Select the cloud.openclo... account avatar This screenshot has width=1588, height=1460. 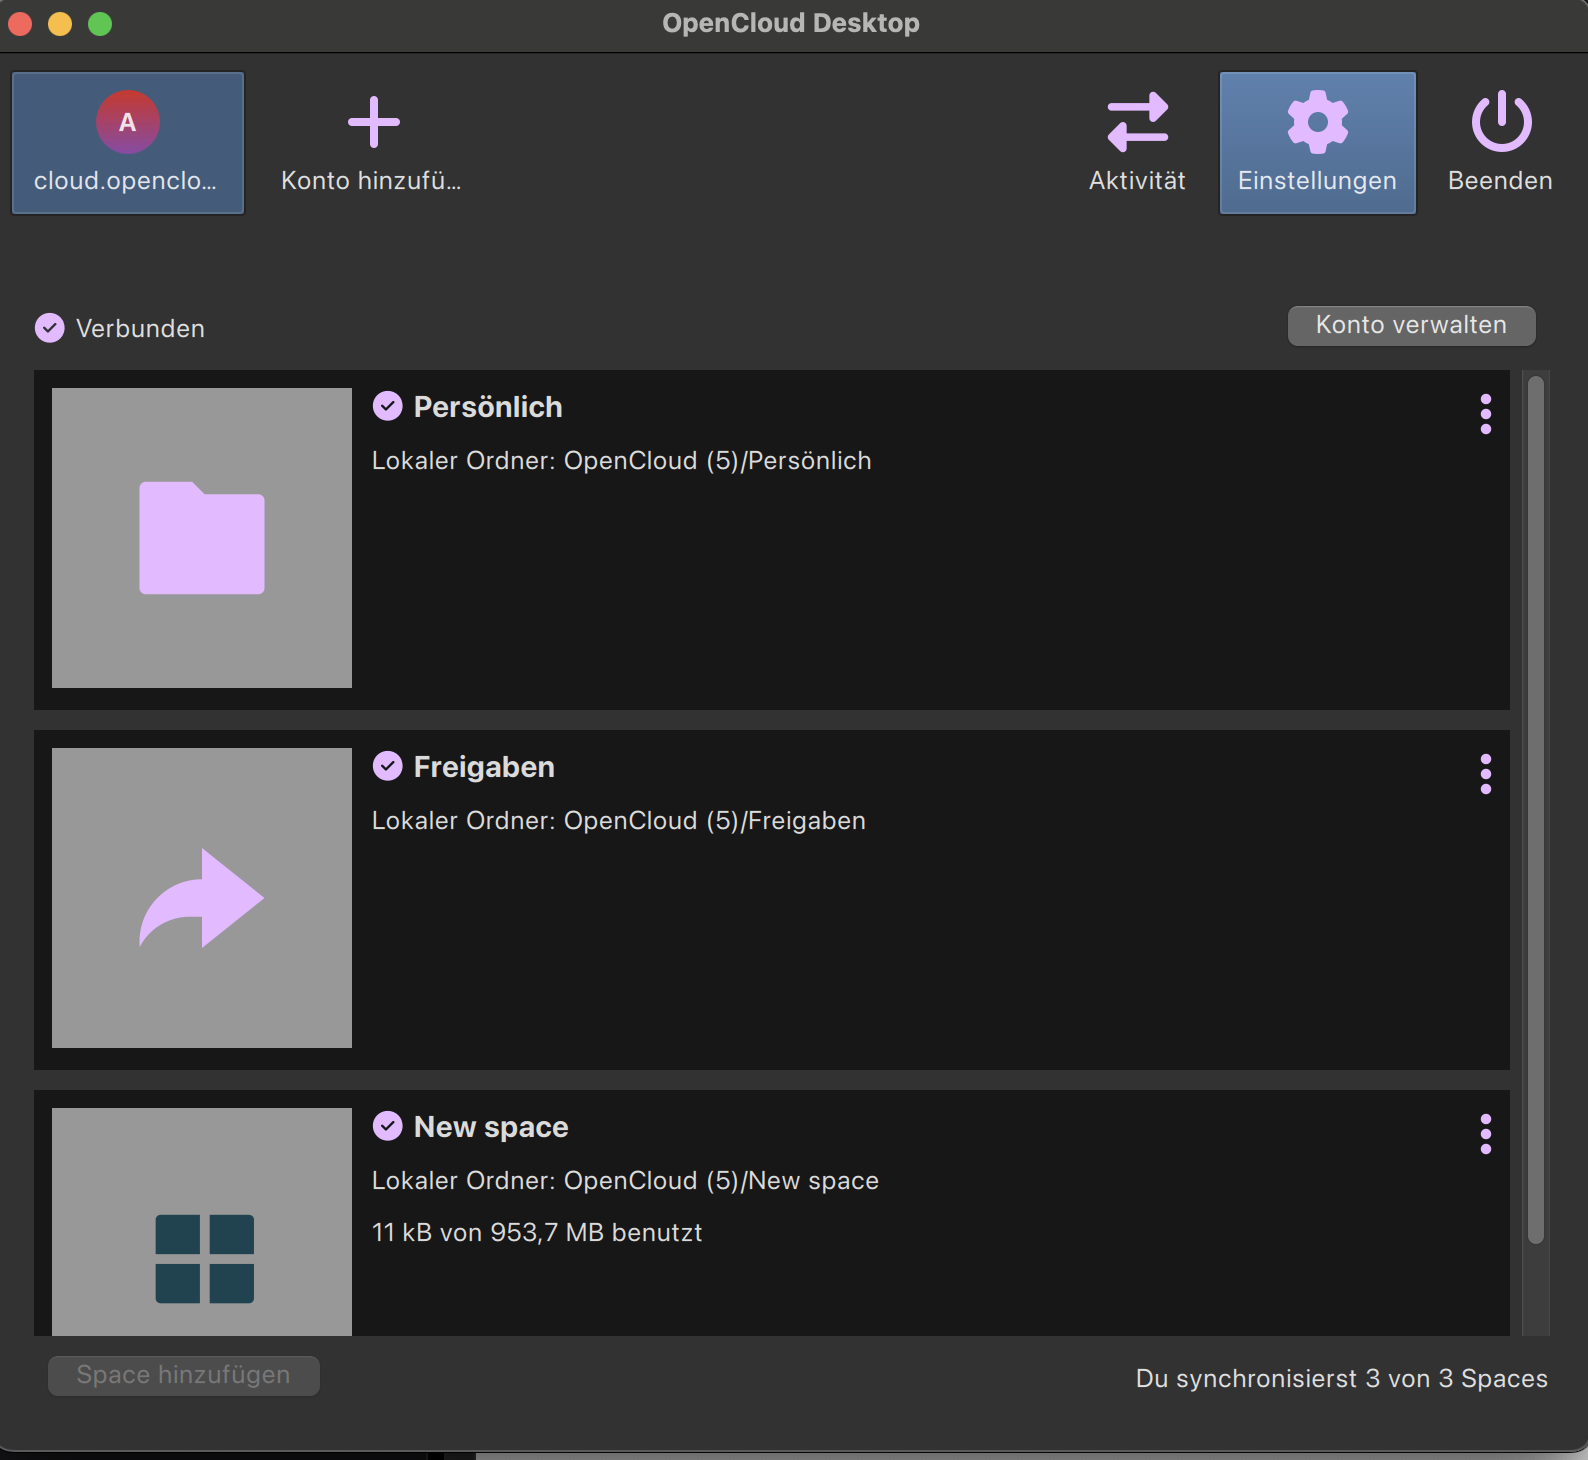click(x=128, y=122)
